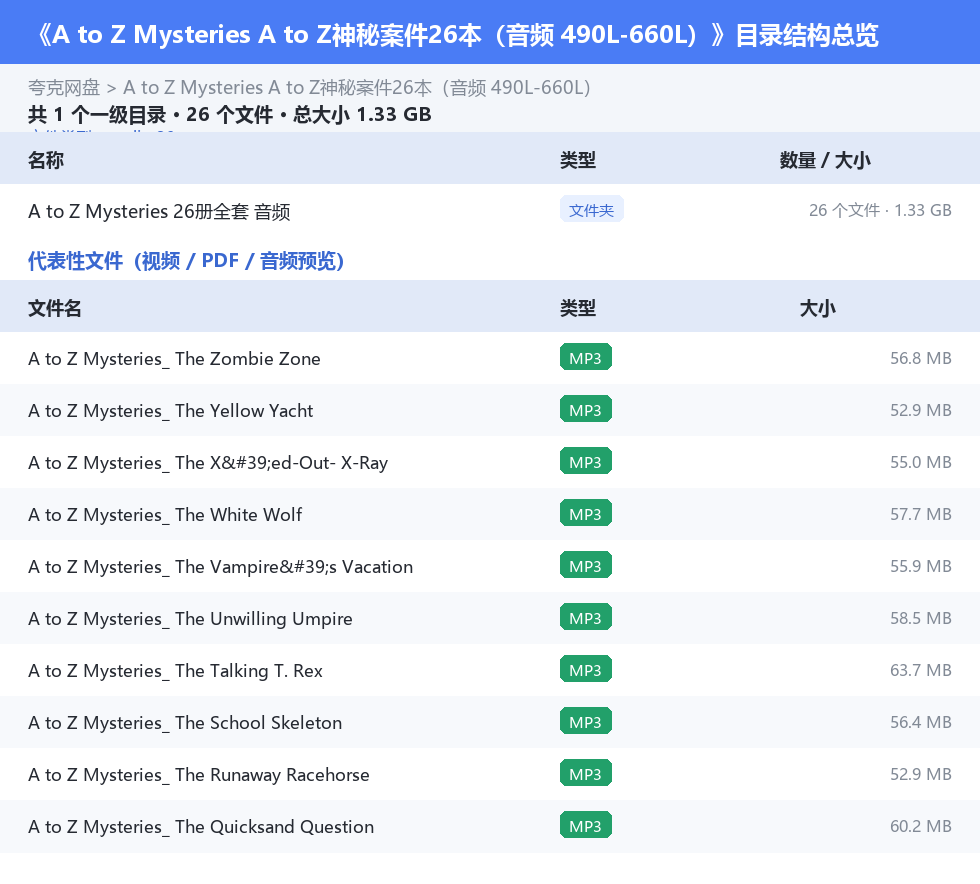Select The Yellow Yacht file name

click(x=171, y=411)
